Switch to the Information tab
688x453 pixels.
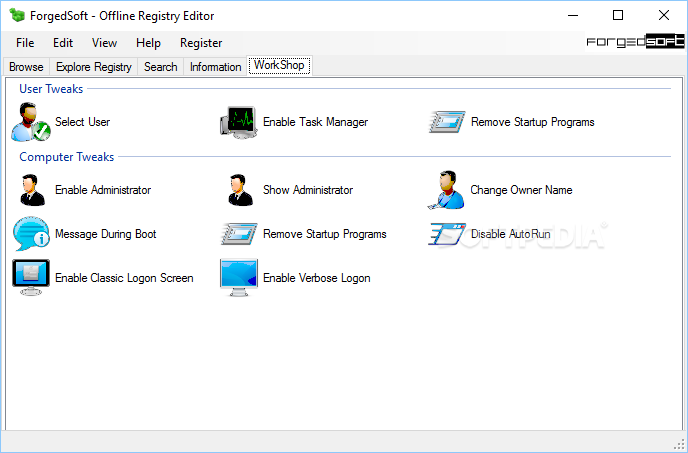[215, 67]
